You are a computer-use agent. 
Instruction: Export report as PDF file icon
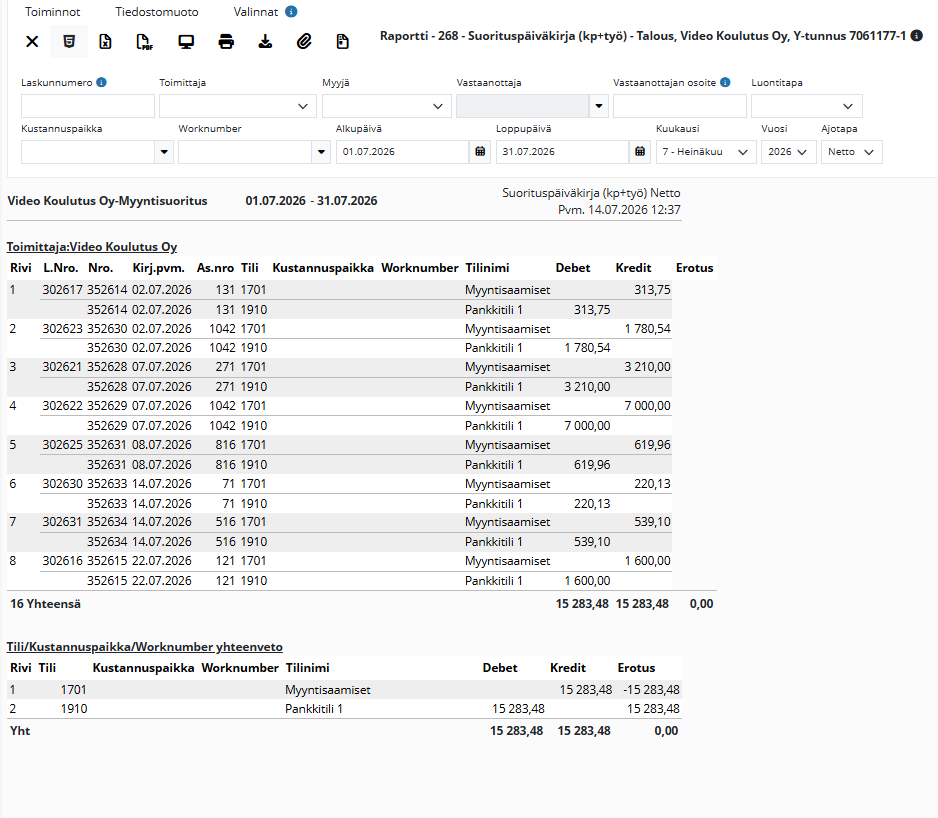coord(144,41)
